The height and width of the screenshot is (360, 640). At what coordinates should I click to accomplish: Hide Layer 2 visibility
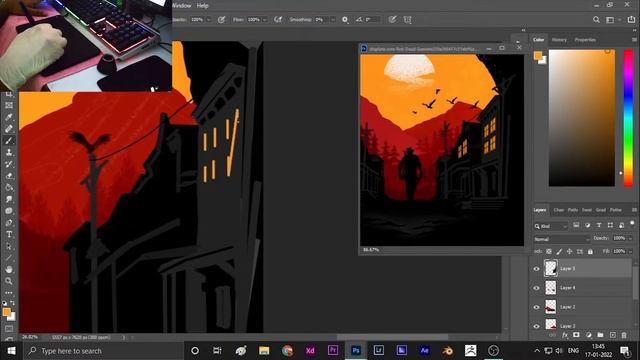coord(537,307)
